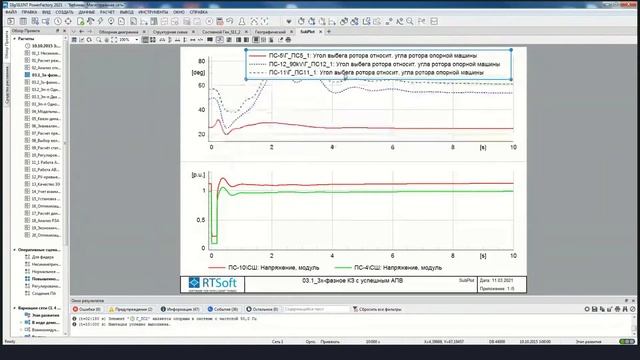Switch to the Географический tab

[x=270, y=31]
